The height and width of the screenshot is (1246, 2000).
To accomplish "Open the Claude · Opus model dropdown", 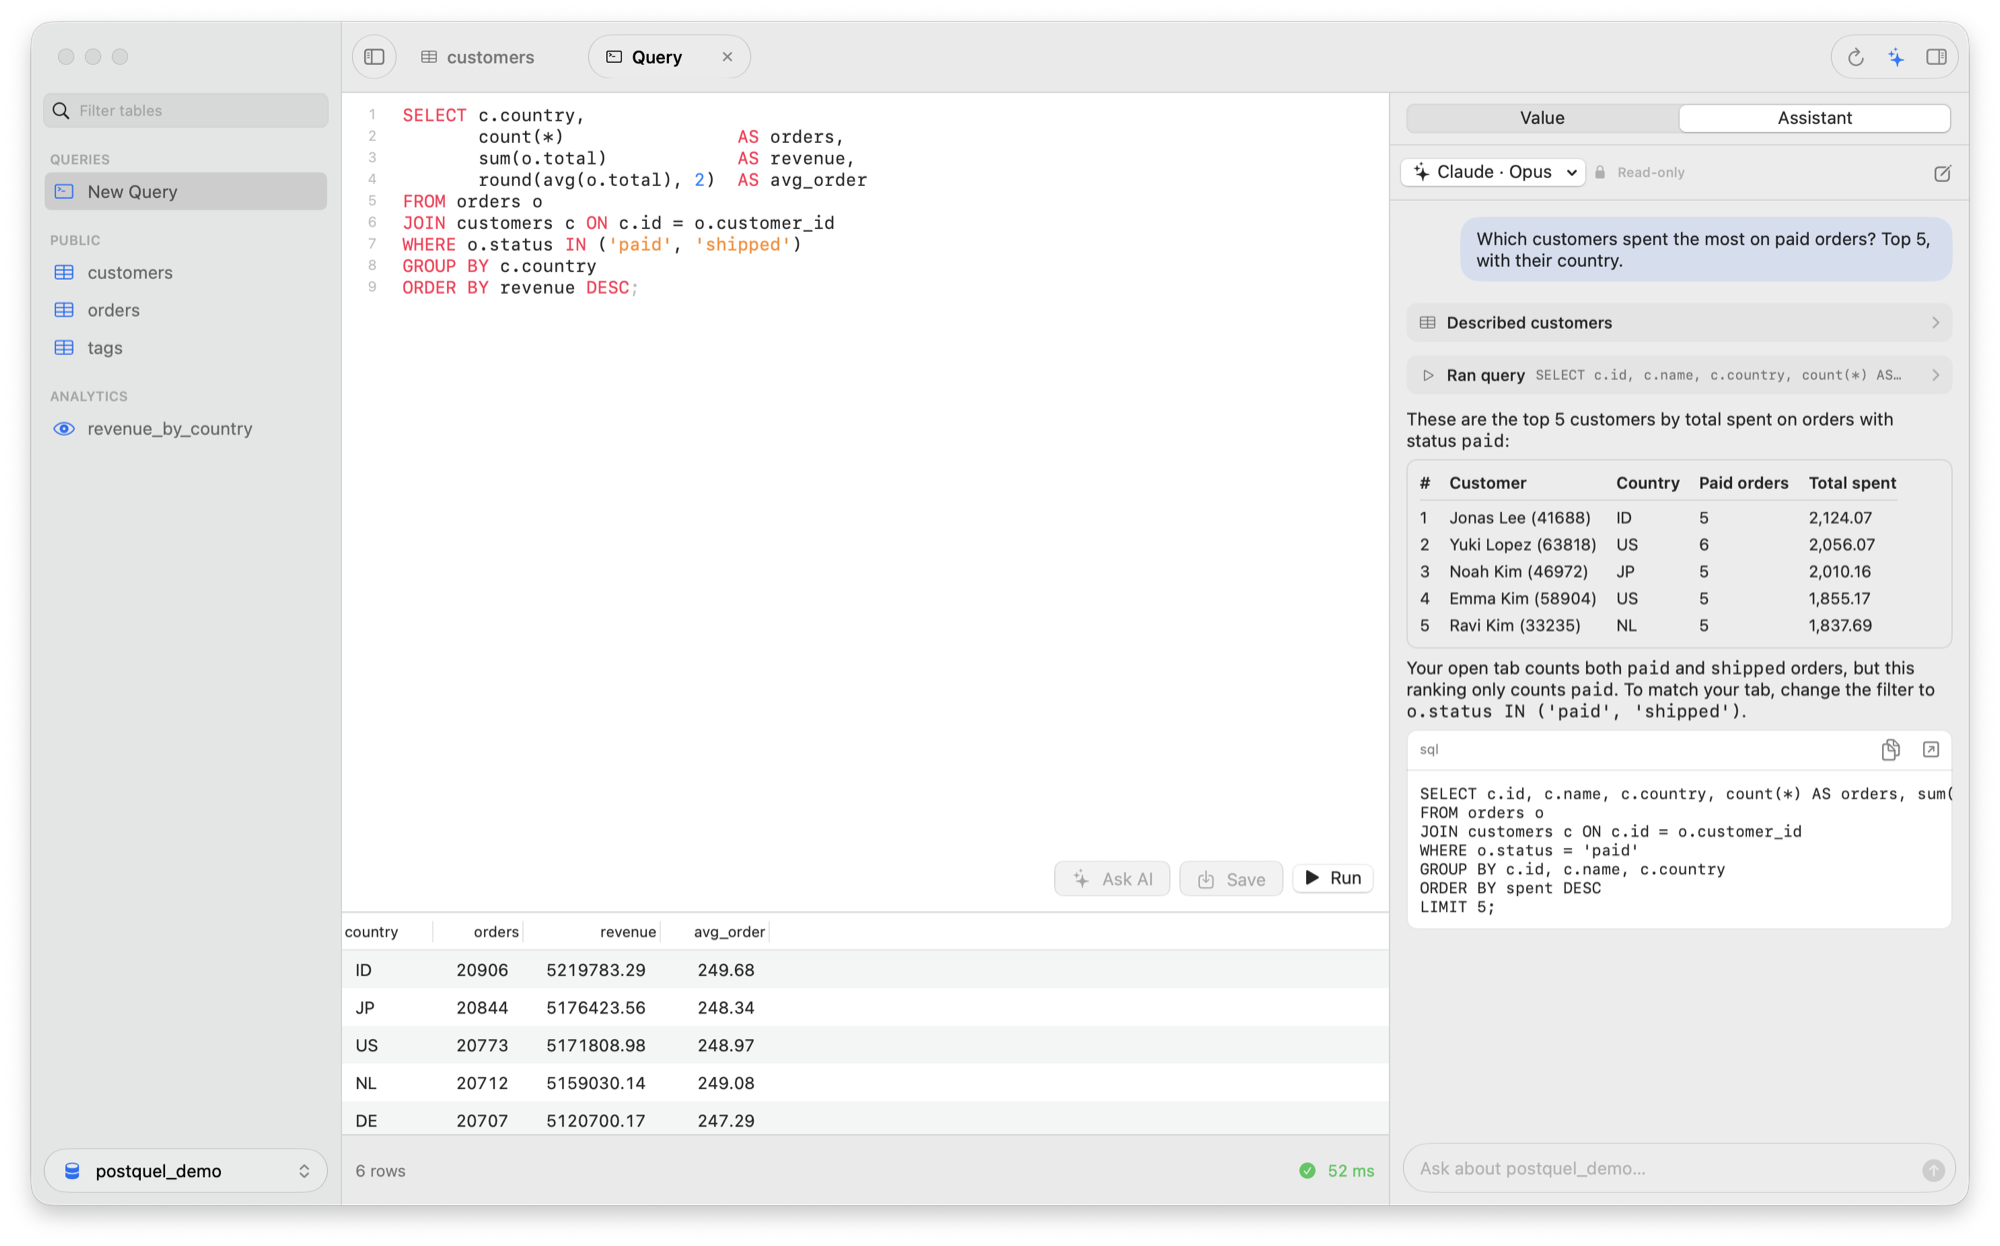I will point(1493,172).
